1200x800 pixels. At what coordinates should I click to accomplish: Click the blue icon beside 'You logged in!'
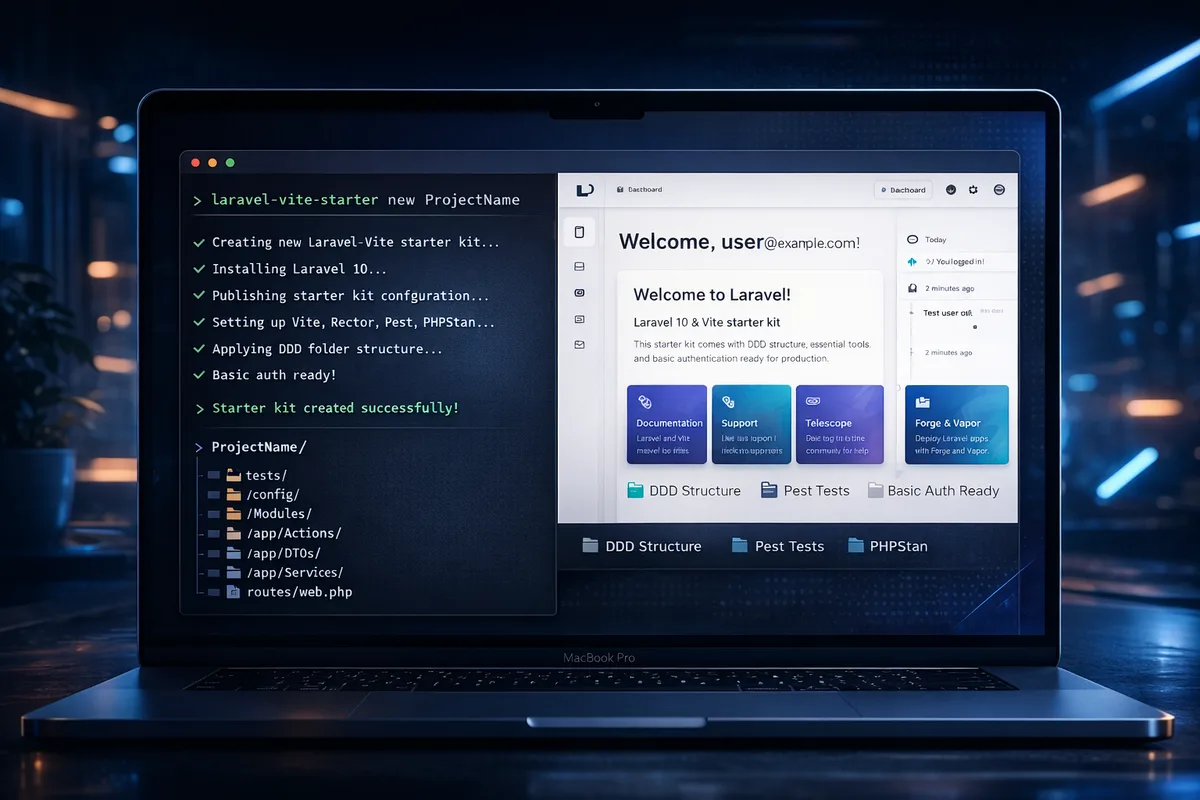tap(912, 261)
